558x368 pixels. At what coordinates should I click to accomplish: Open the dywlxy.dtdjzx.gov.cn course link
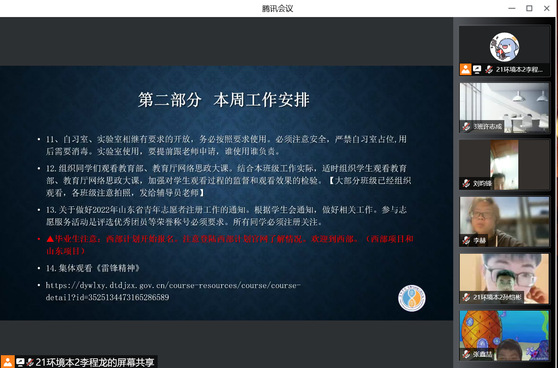tap(173, 291)
